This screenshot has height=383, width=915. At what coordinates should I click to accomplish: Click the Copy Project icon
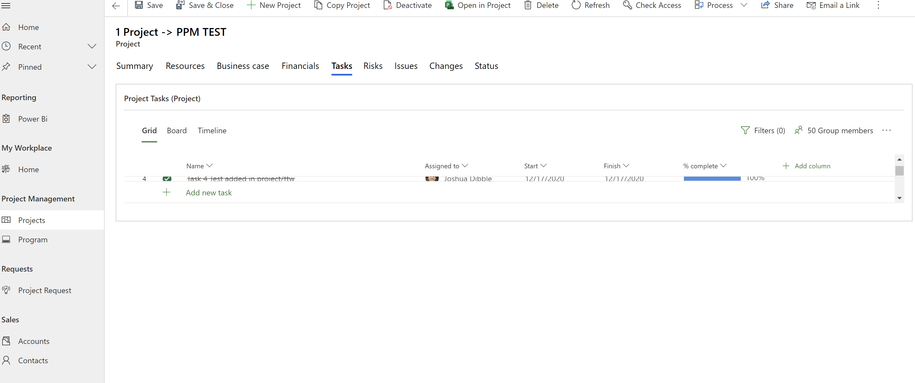point(318,5)
